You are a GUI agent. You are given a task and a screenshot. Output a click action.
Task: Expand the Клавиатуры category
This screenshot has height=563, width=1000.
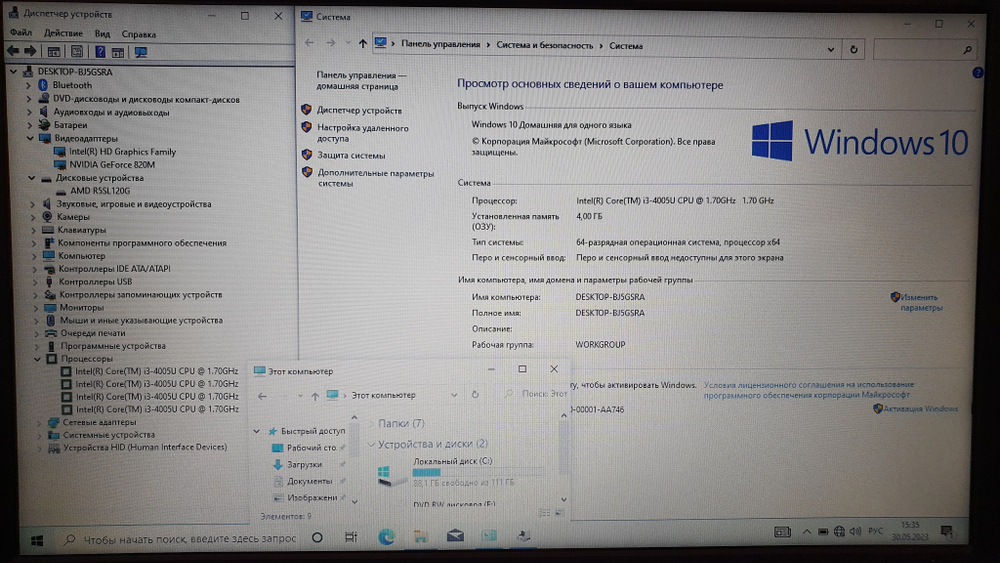coord(33,230)
